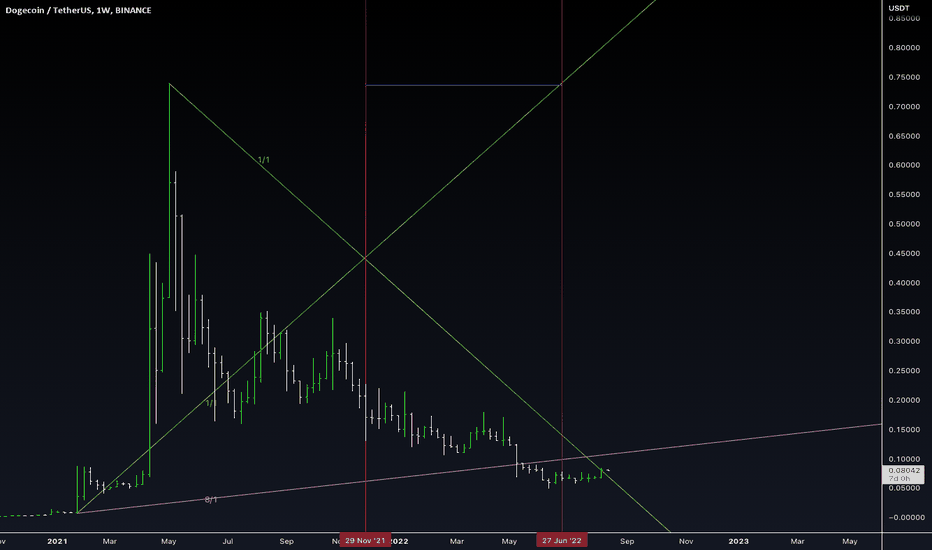Click the 0.25000 price axis label
The height and width of the screenshot is (550, 932).
[x=904, y=370]
